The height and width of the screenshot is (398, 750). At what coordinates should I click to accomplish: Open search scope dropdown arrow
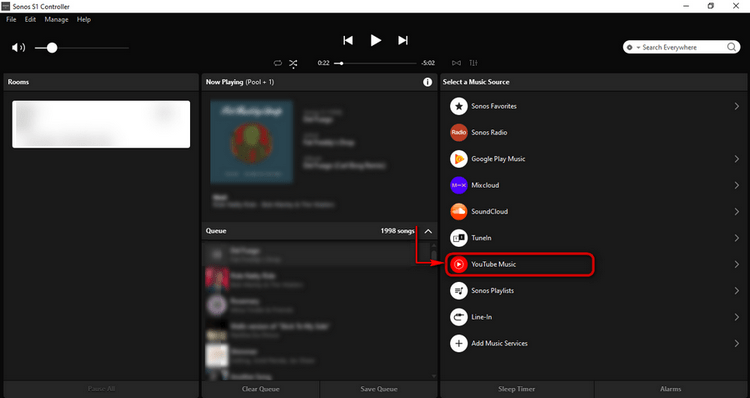coord(638,47)
